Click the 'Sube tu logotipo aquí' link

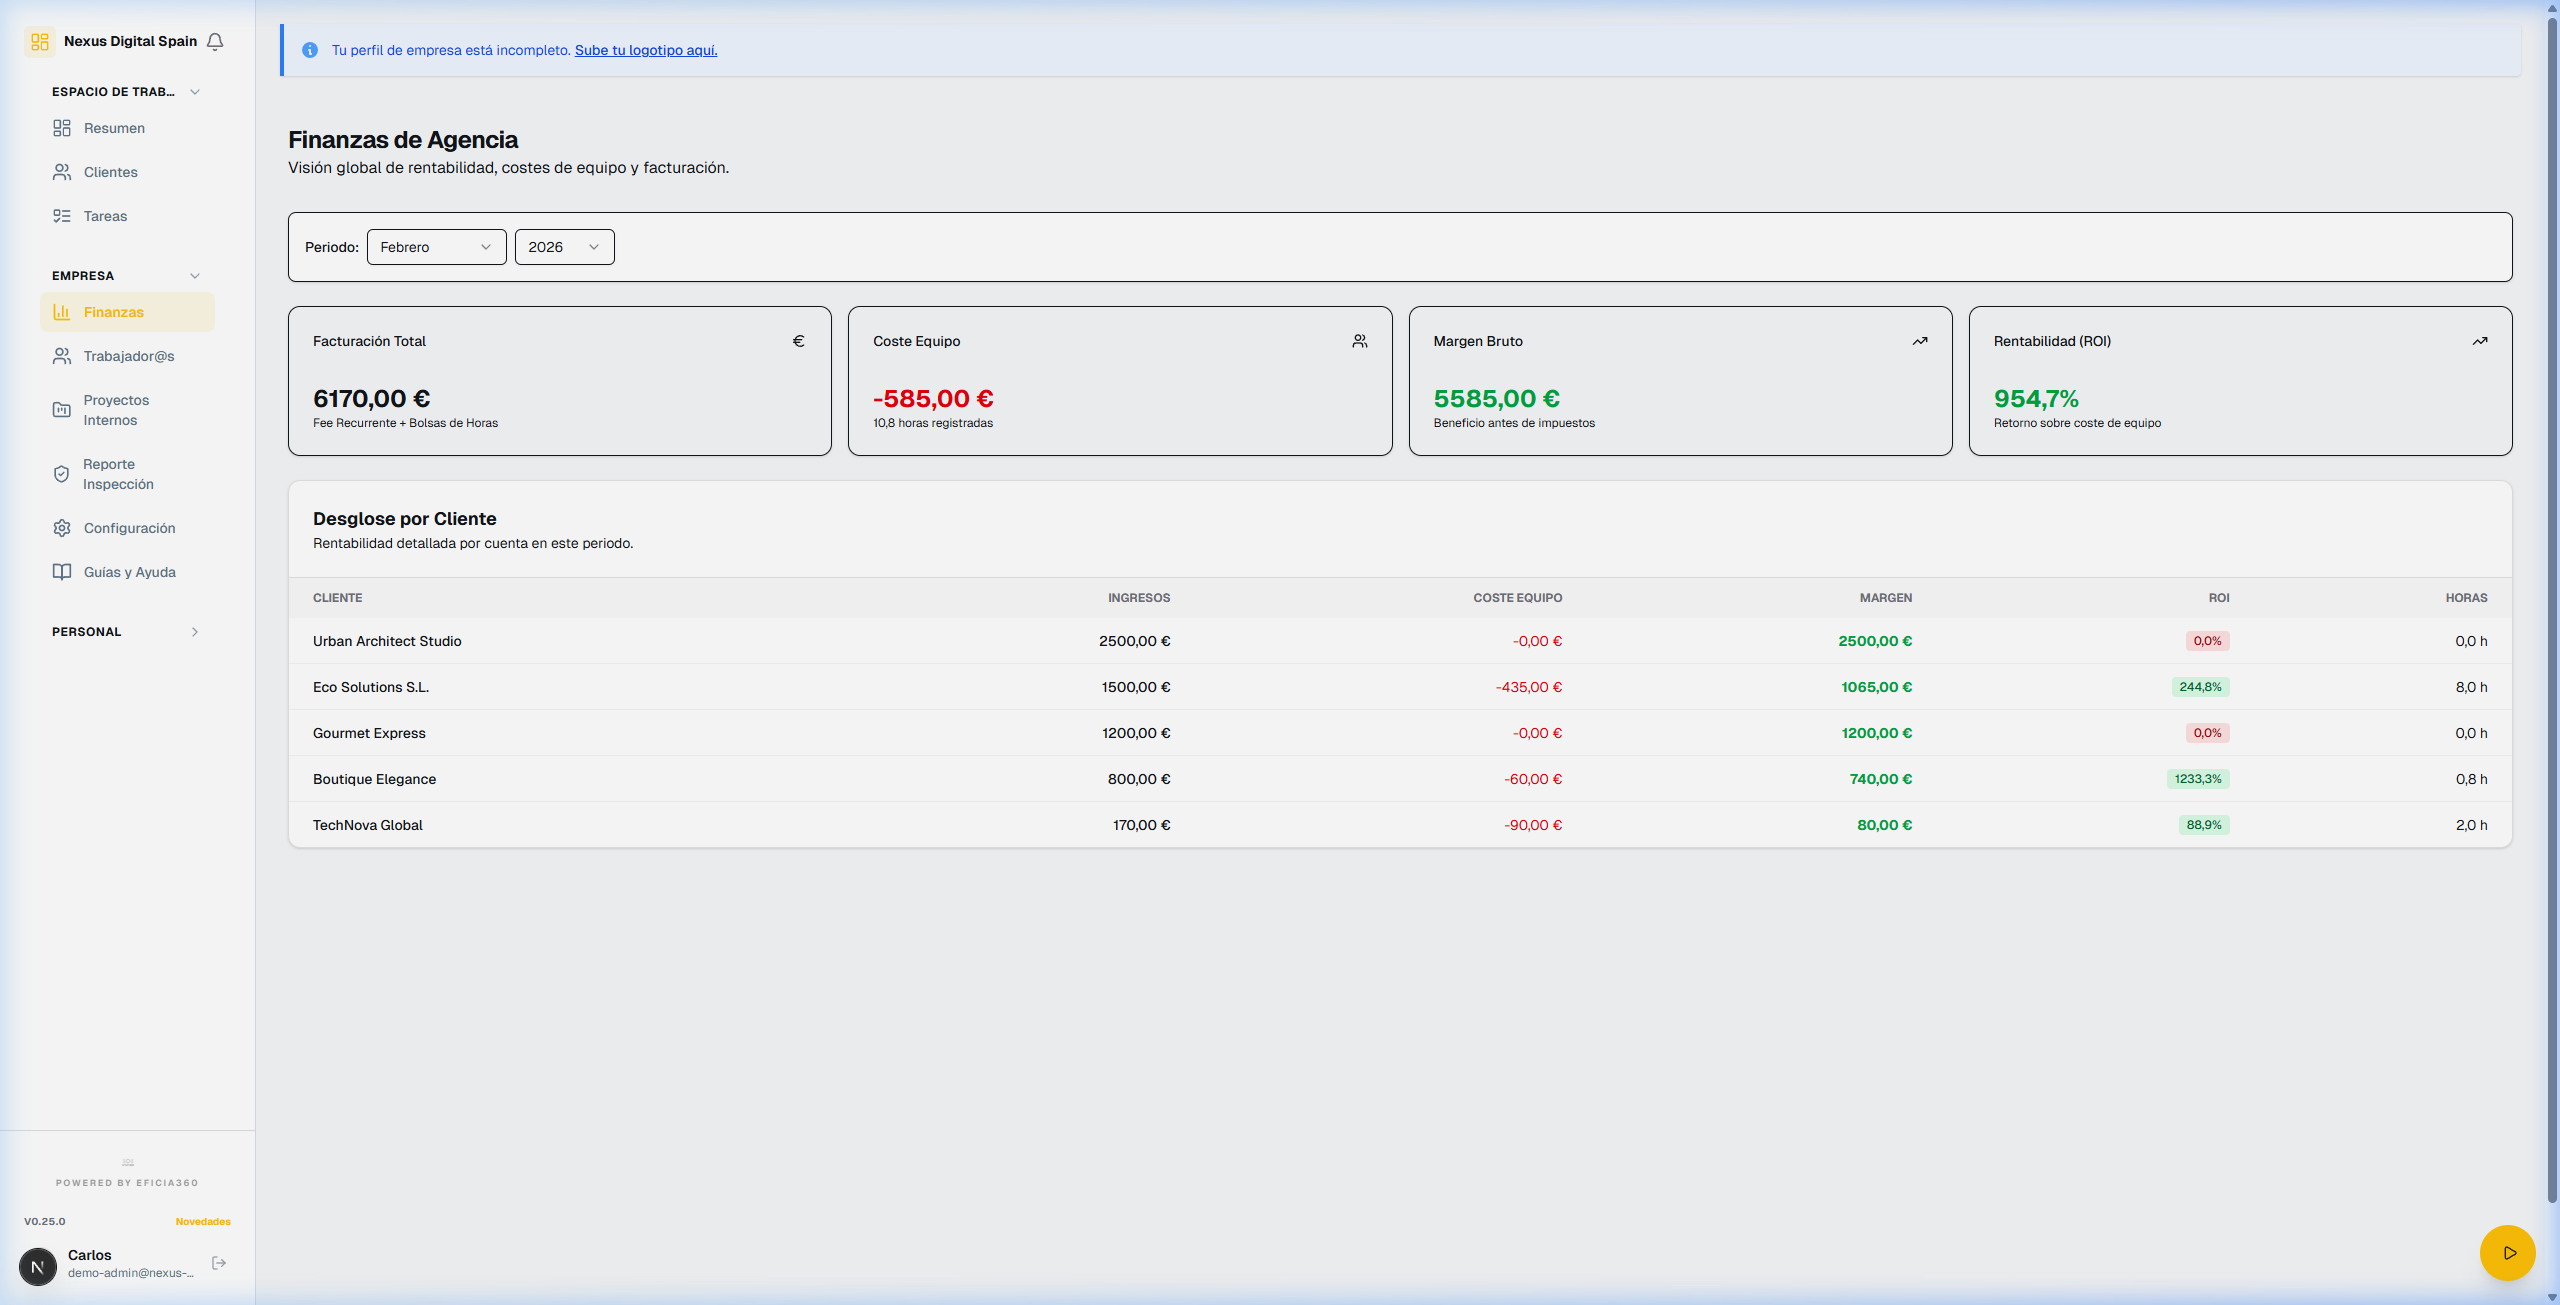pos(645,50)
